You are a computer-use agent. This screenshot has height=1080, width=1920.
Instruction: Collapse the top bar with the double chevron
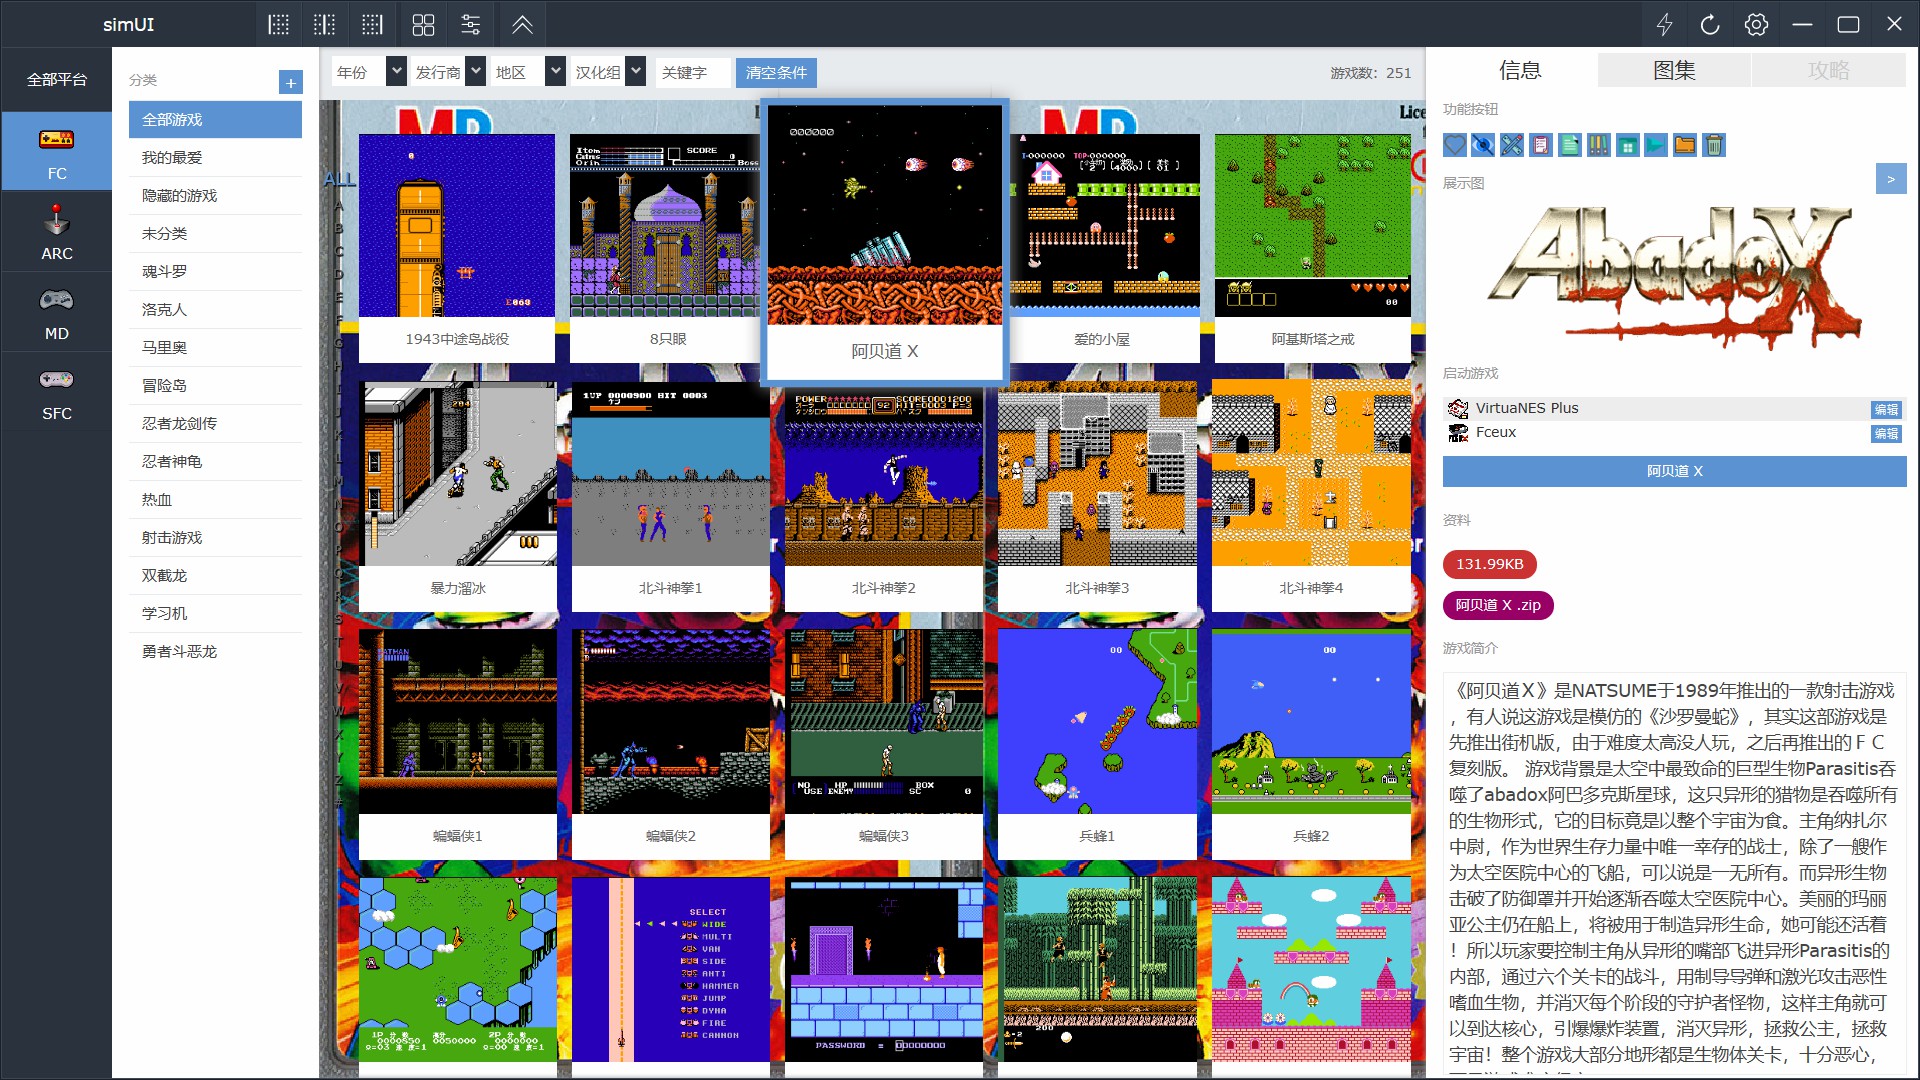(x=521, y=24)
